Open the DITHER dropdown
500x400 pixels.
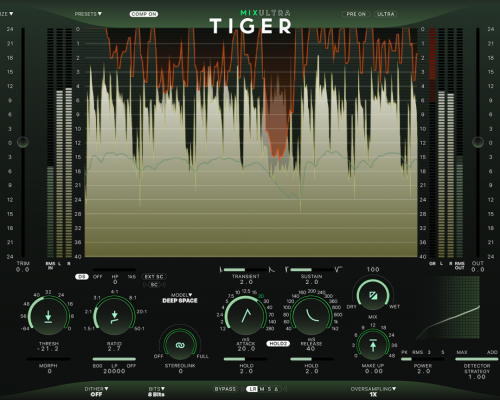(x=96, y=389)
